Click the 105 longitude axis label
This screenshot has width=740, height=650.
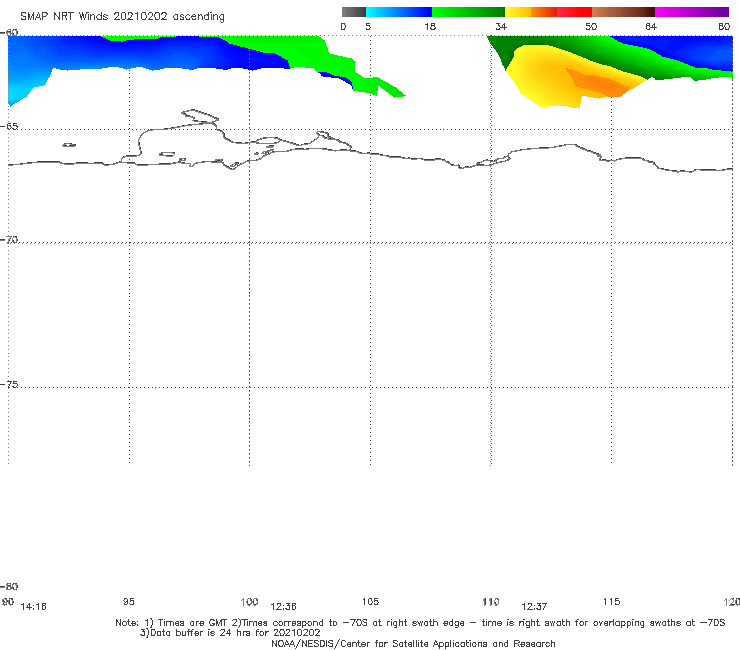click(x=370, y=601)
